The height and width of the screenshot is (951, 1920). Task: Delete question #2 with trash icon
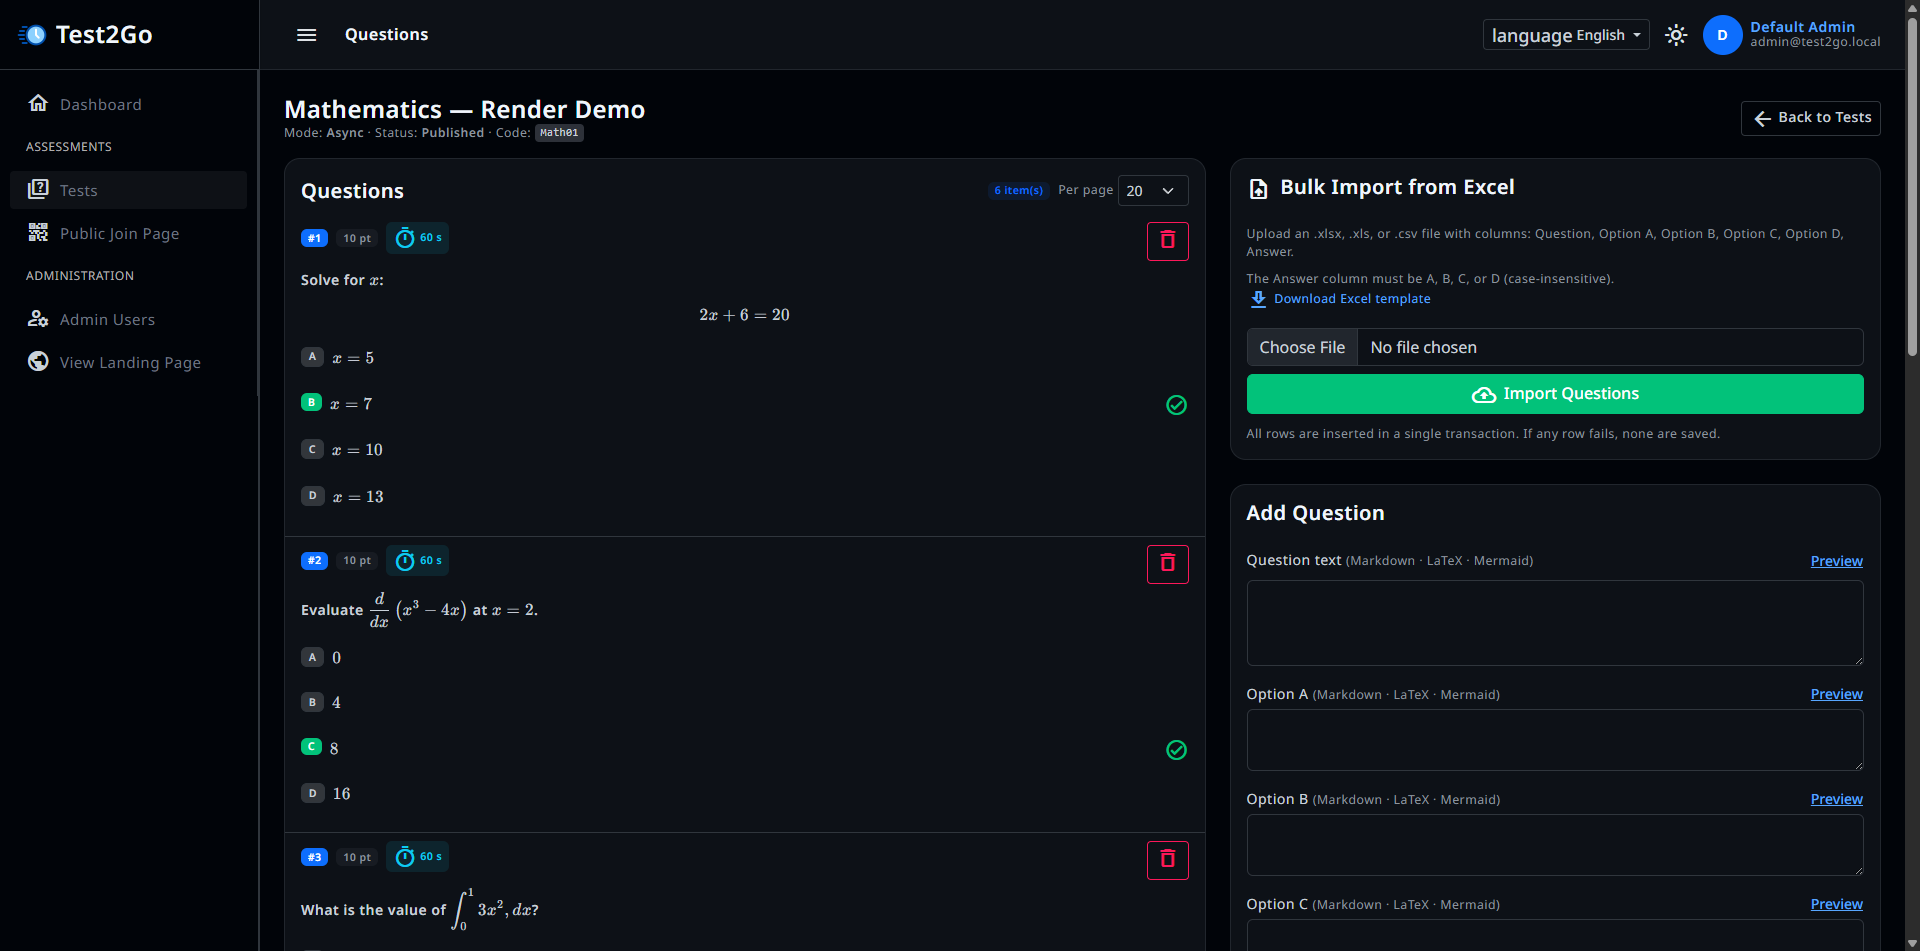coord(1167,564)
